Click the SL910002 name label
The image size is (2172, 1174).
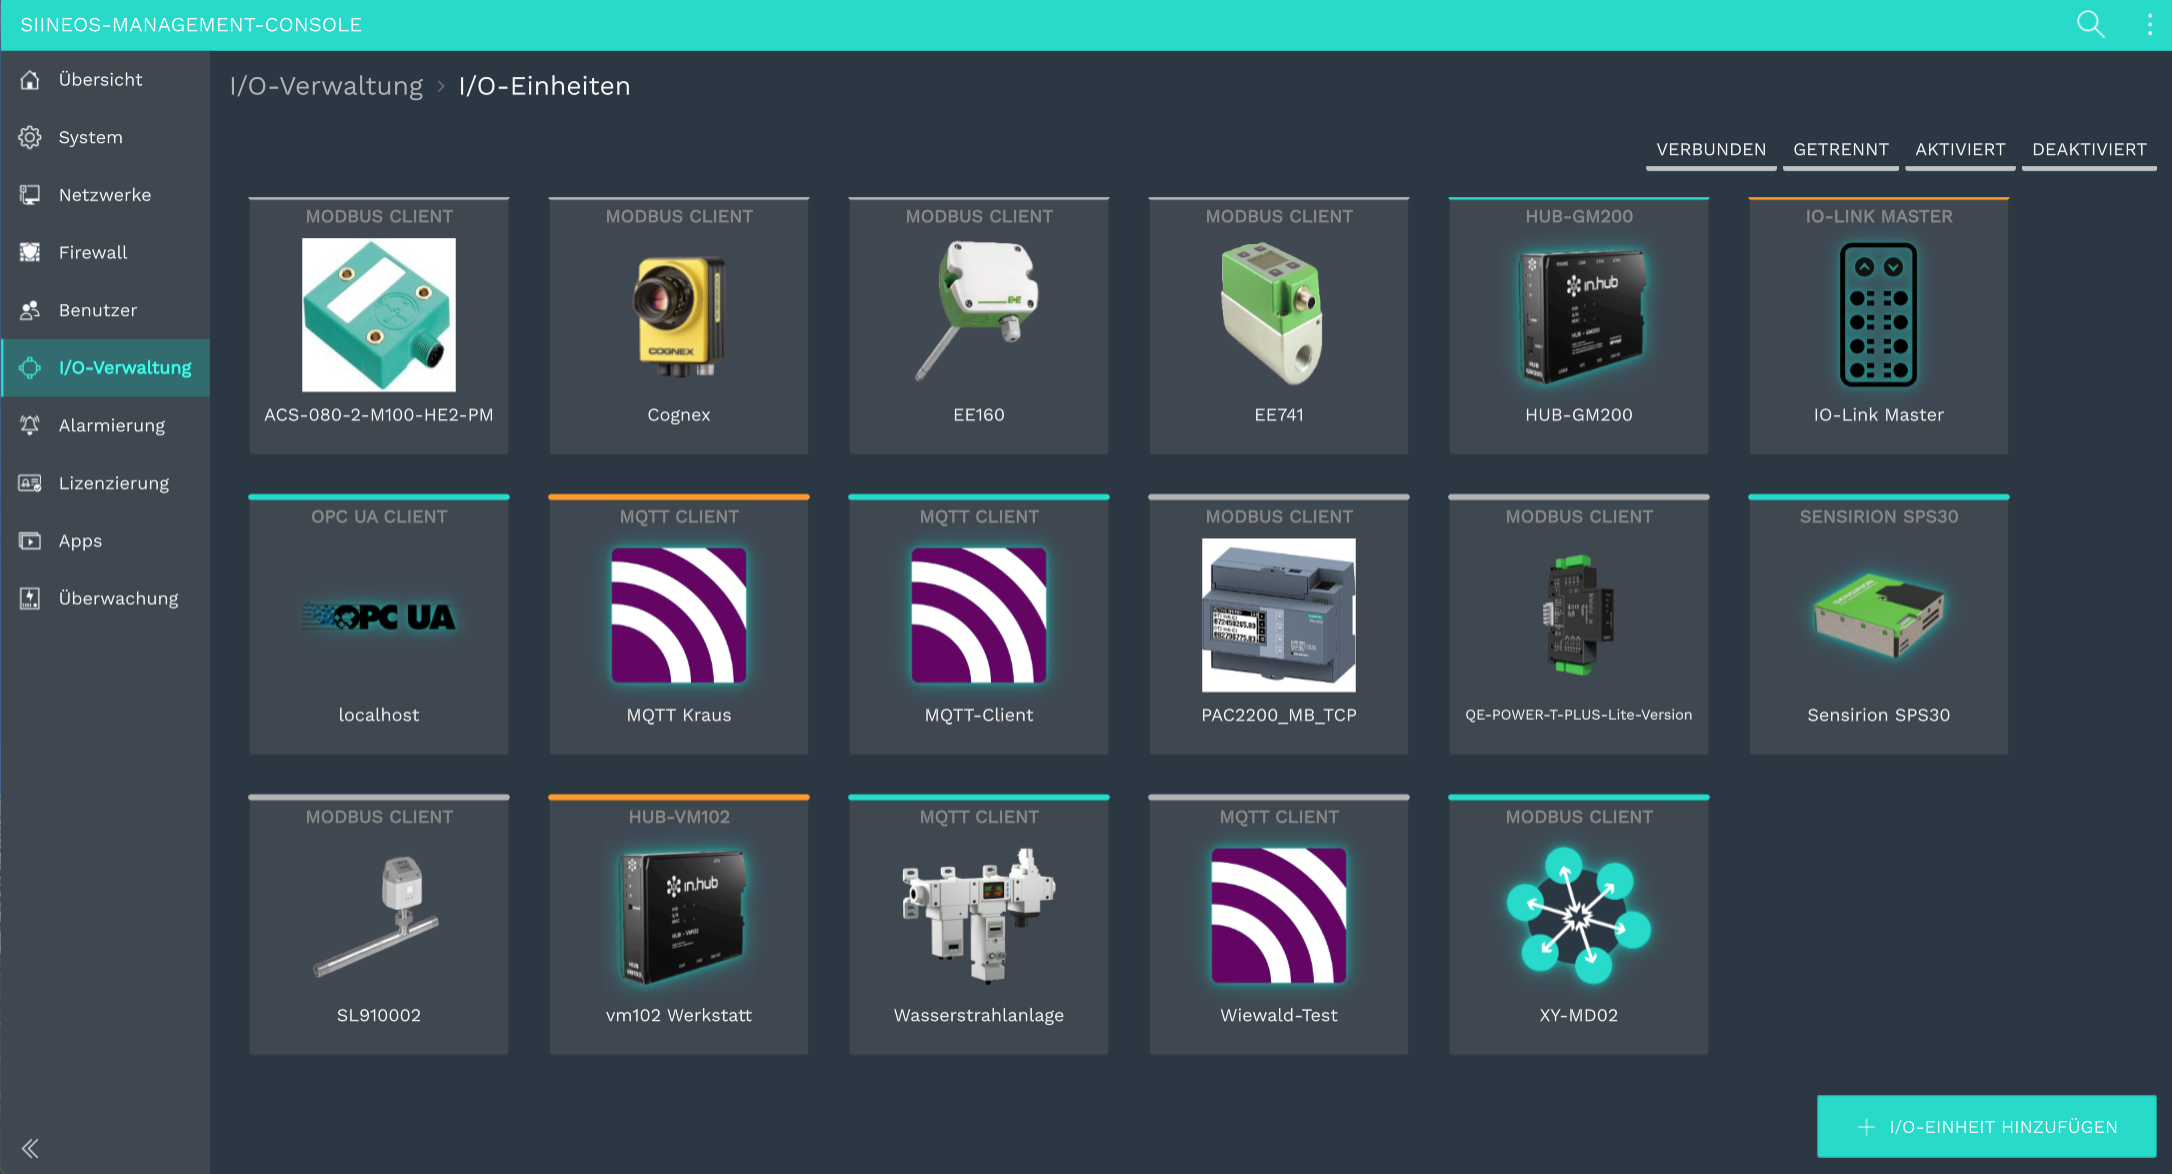tap(379, 1015)
